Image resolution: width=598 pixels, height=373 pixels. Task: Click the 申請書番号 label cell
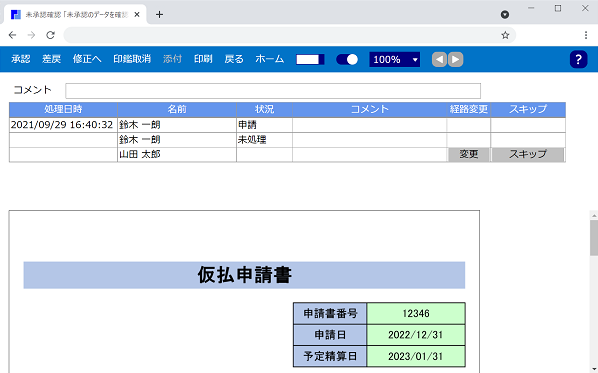pyautogui.click(x=330, y=314)
